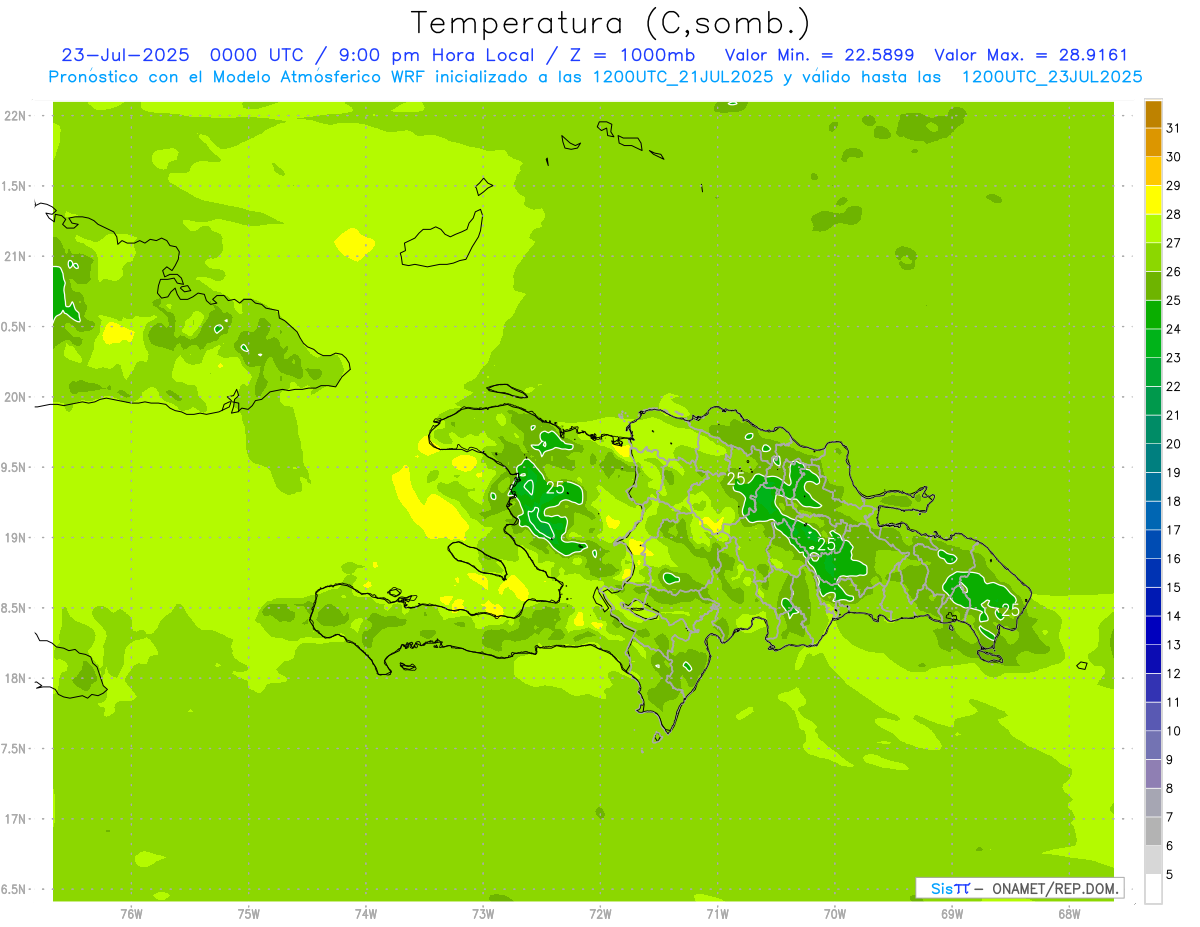
Task: Click the "20N" latitude axis label
Action: [x=14, y=397]
